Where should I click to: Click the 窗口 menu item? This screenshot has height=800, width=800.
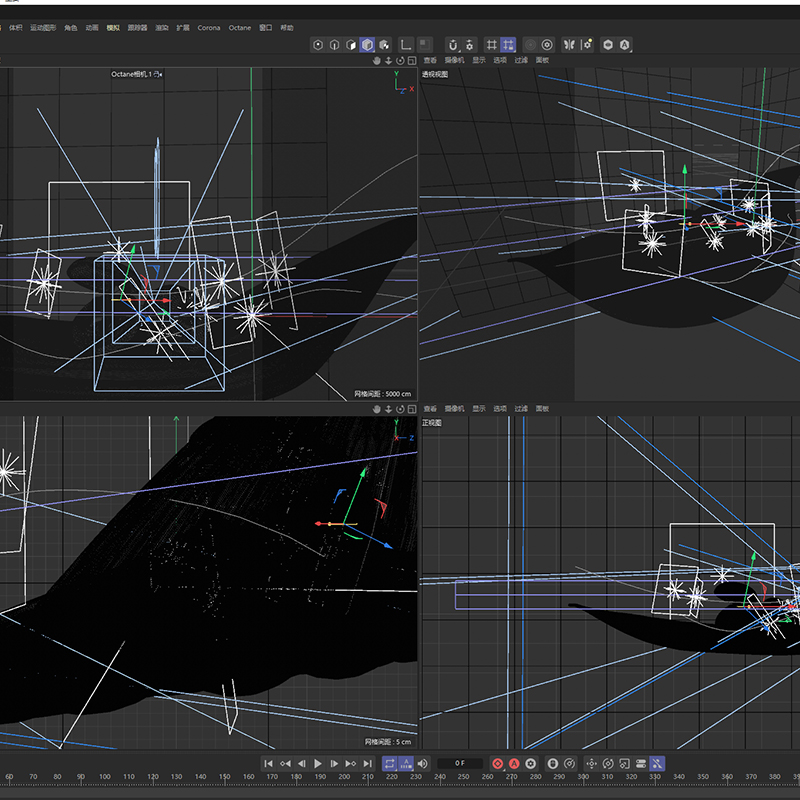point(265,28)
